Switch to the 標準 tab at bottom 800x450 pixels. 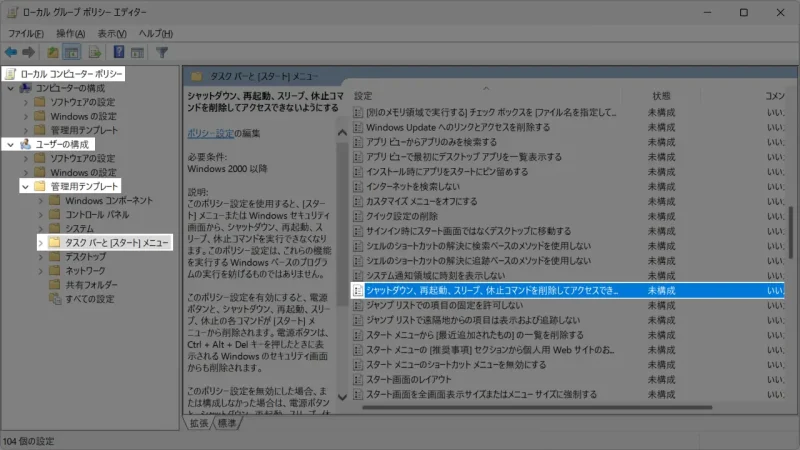(x=228, y=423)
